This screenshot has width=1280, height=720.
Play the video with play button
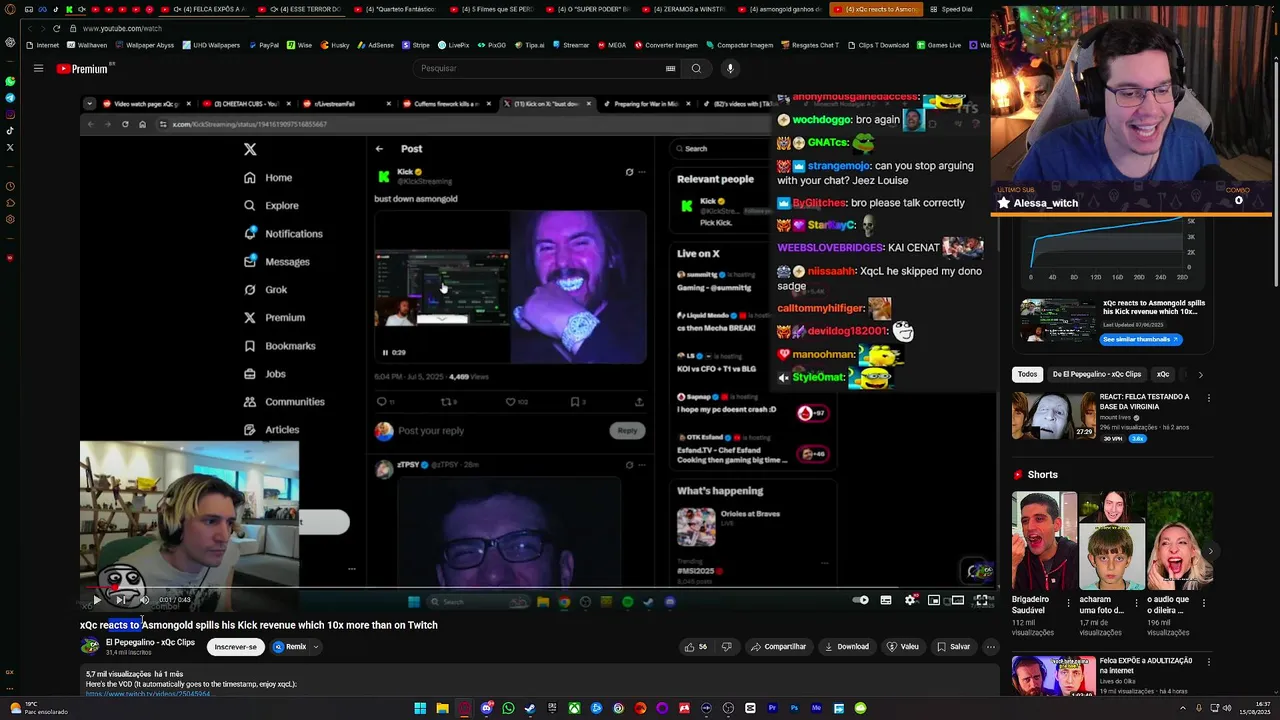coord(97,600)
